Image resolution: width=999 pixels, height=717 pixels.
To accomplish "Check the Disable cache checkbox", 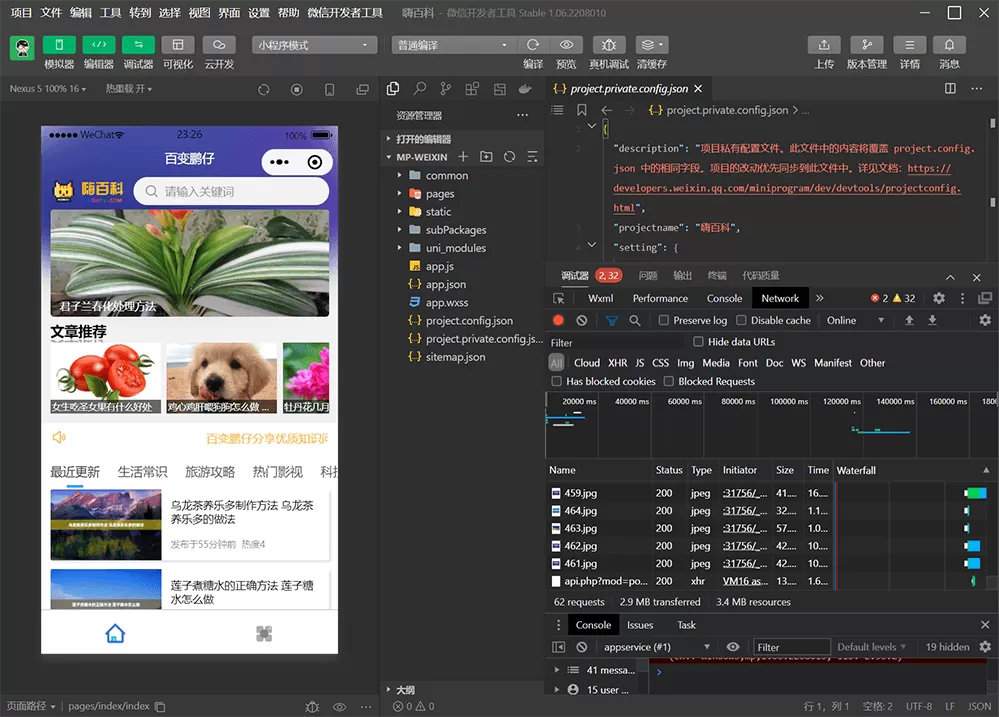I will pos(741,320).
